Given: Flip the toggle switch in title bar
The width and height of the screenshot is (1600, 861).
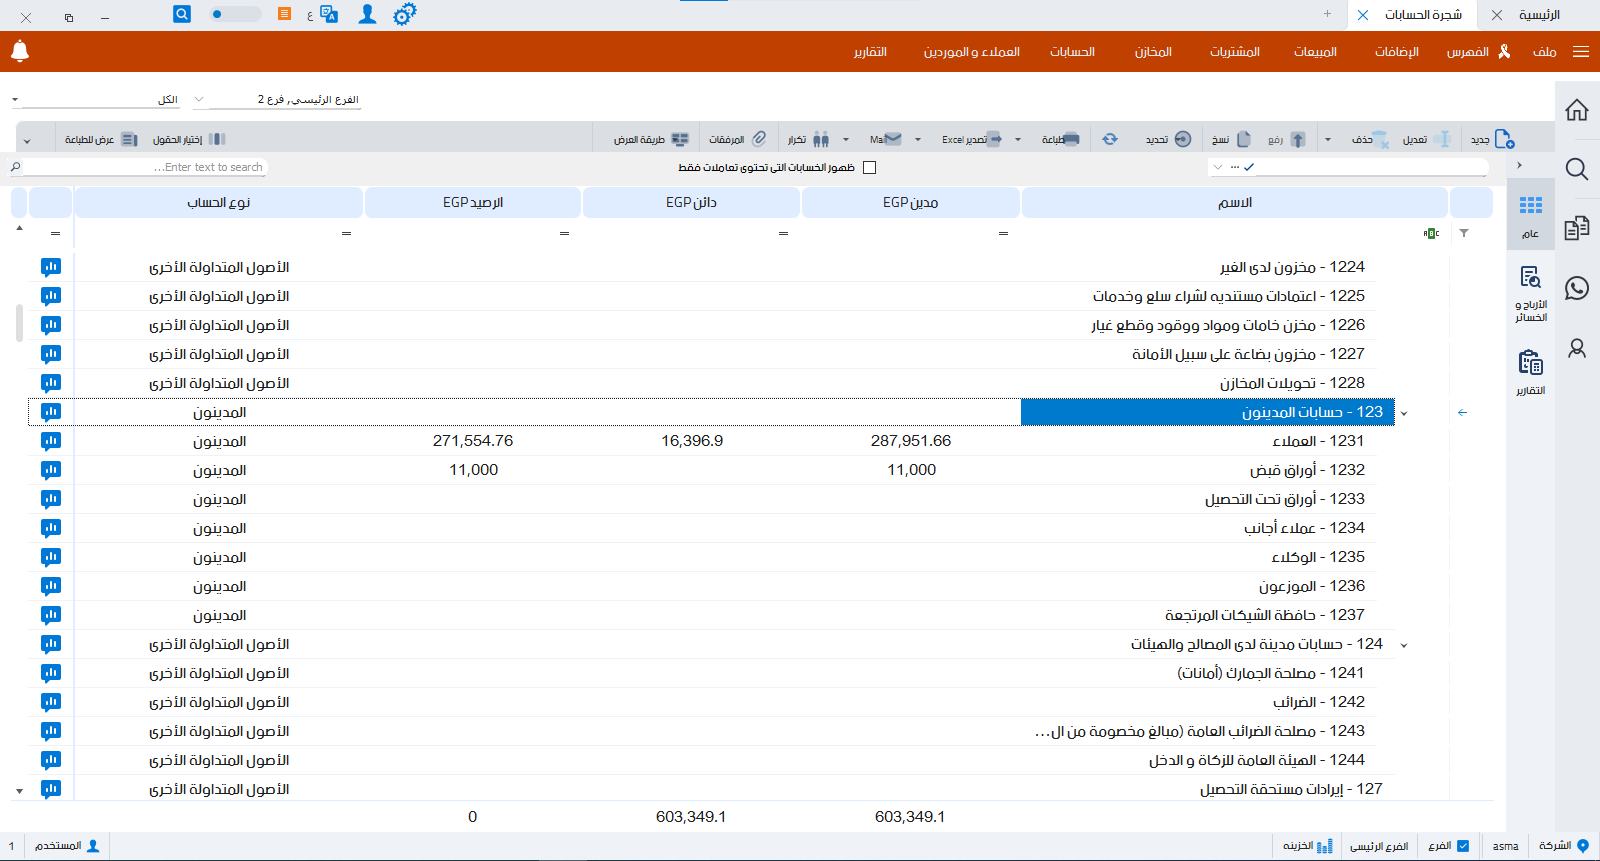Looking at the screenshot, I should pyautogui.click(x=235, y=15).
